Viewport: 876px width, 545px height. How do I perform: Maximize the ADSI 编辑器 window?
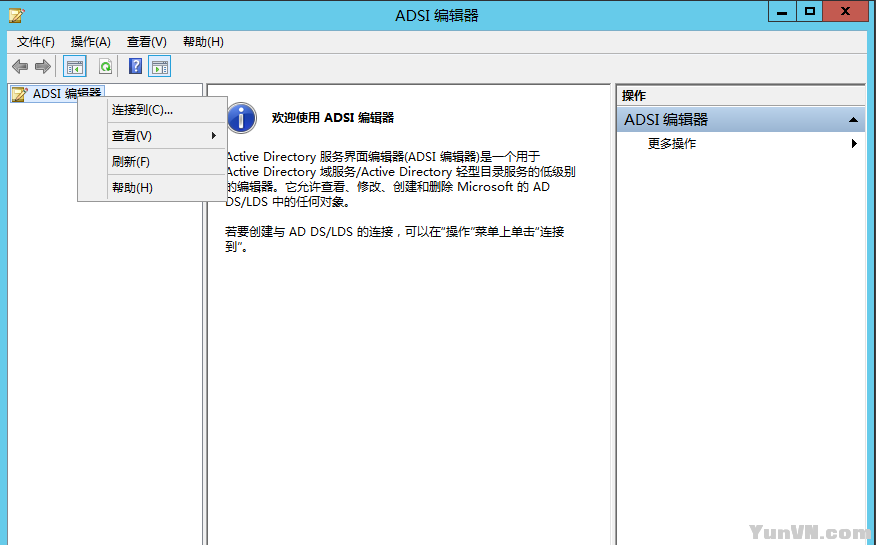click(810, 12)
